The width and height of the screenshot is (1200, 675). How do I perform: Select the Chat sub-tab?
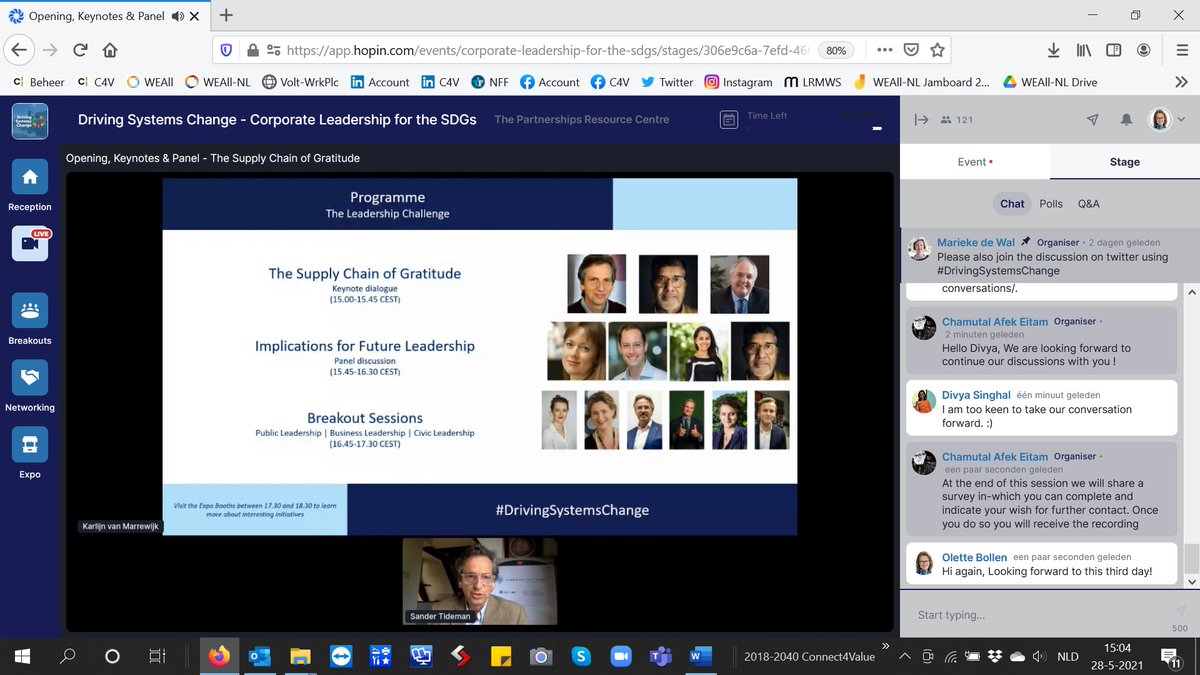1012,203
